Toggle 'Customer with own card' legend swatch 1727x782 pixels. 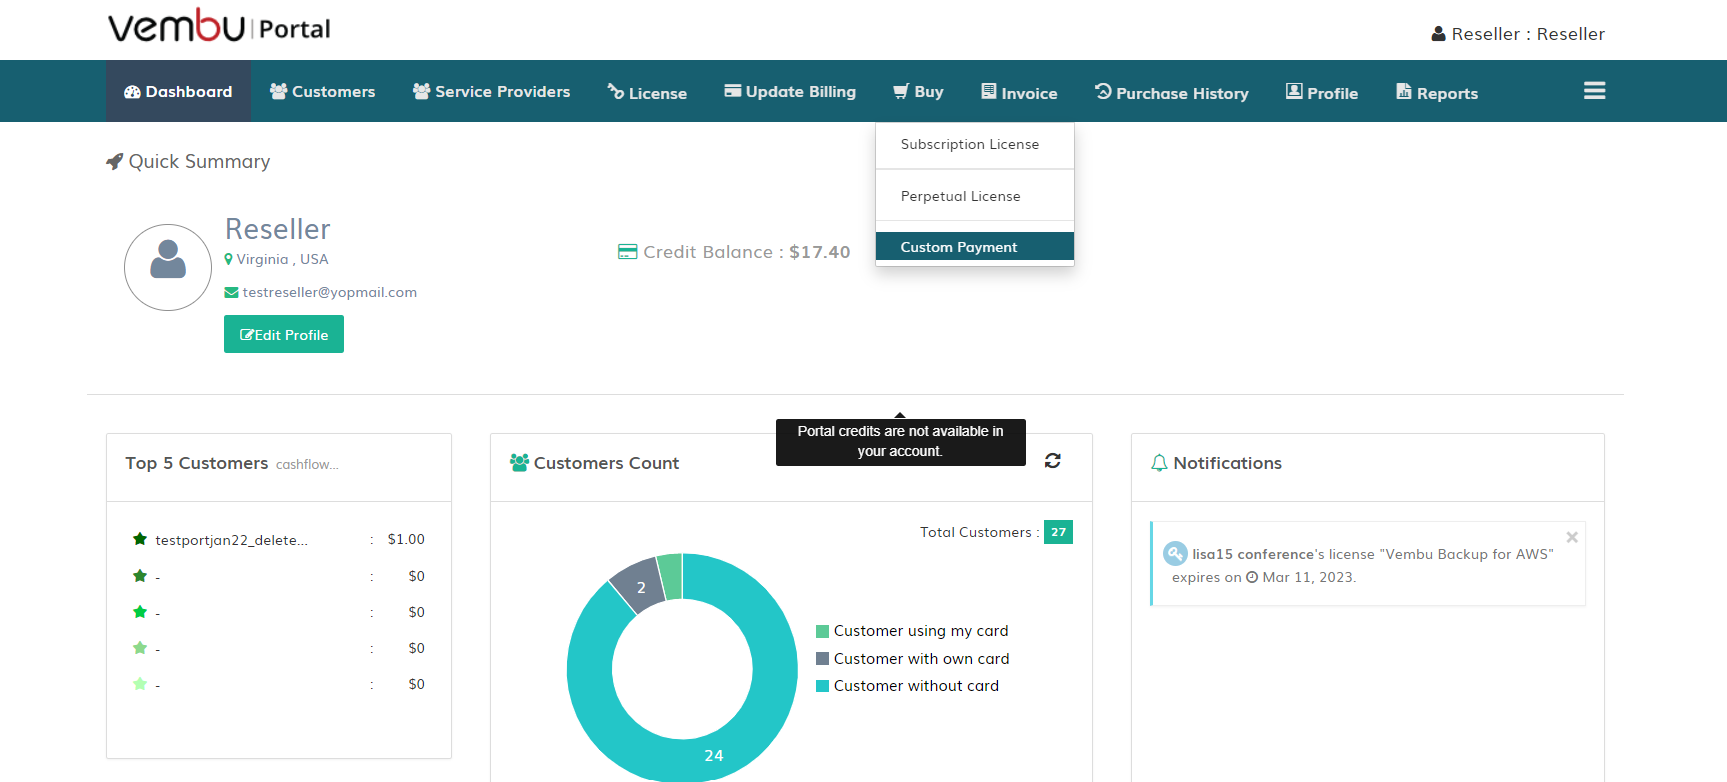tap(823, 659)
